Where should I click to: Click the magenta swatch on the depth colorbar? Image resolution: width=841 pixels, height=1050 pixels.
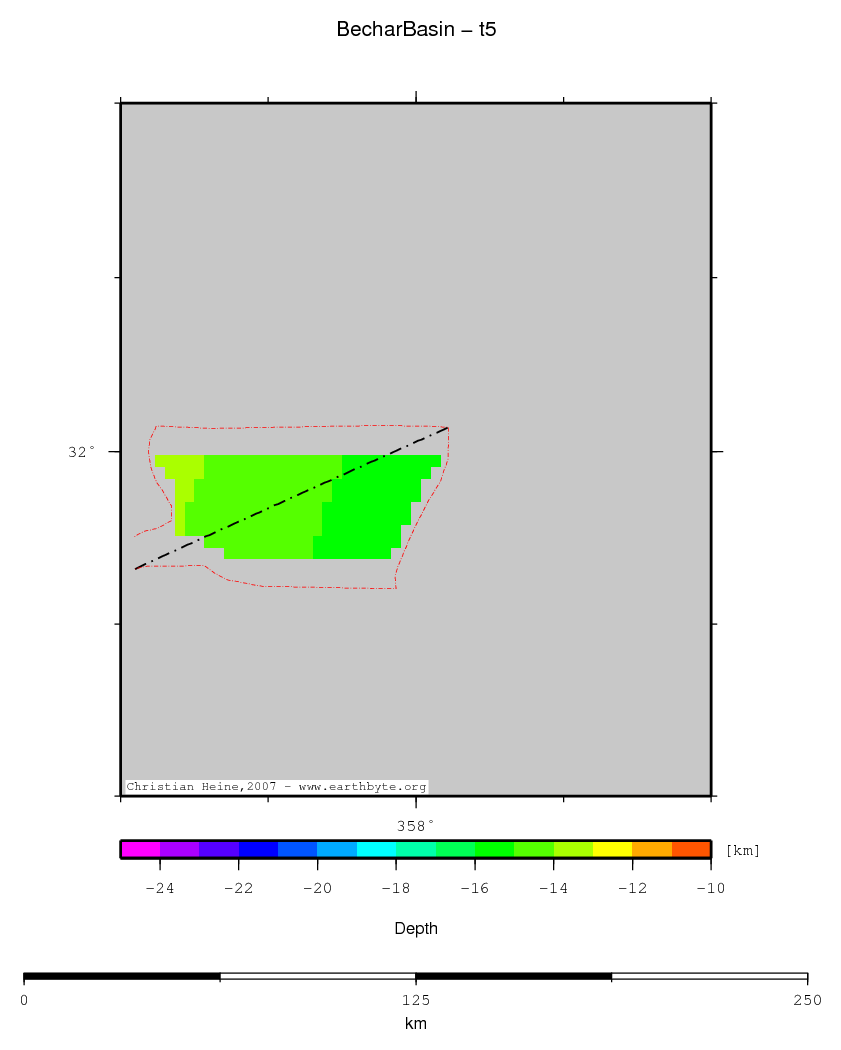(140, 849)
